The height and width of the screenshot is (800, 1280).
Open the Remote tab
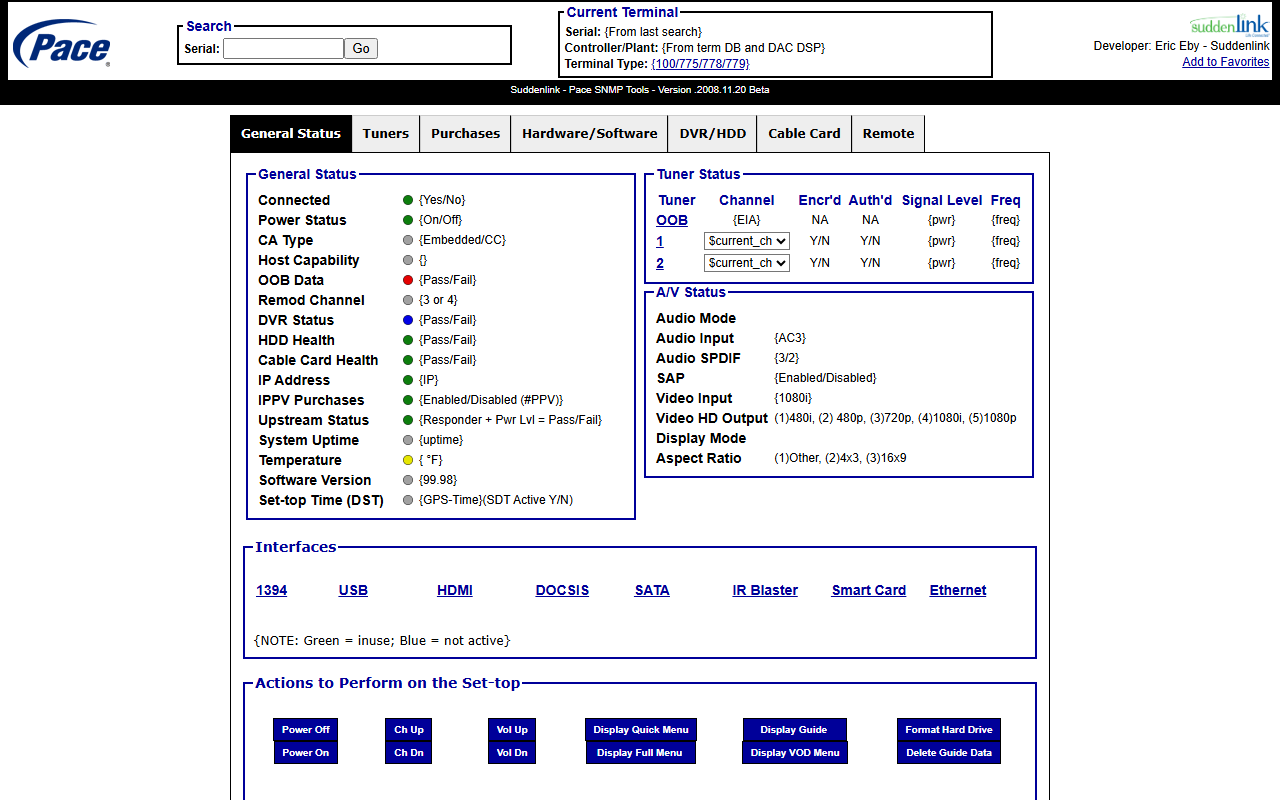888,134
